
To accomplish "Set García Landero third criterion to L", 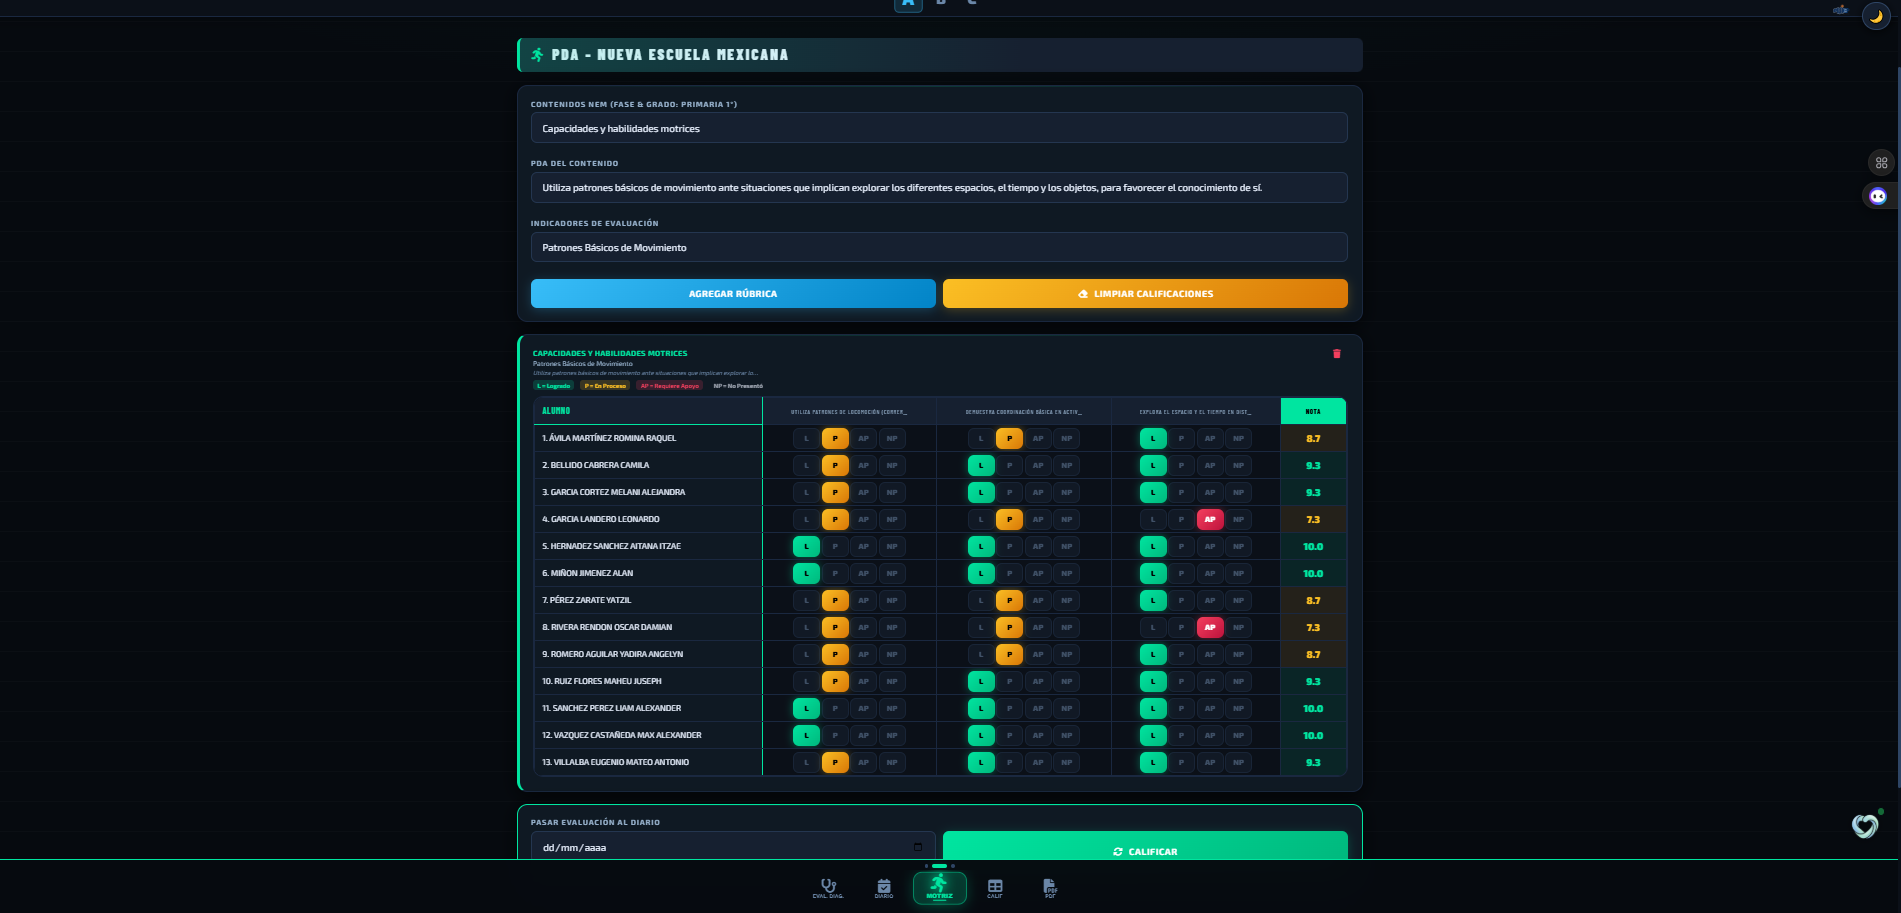I will pos(1153,520).
